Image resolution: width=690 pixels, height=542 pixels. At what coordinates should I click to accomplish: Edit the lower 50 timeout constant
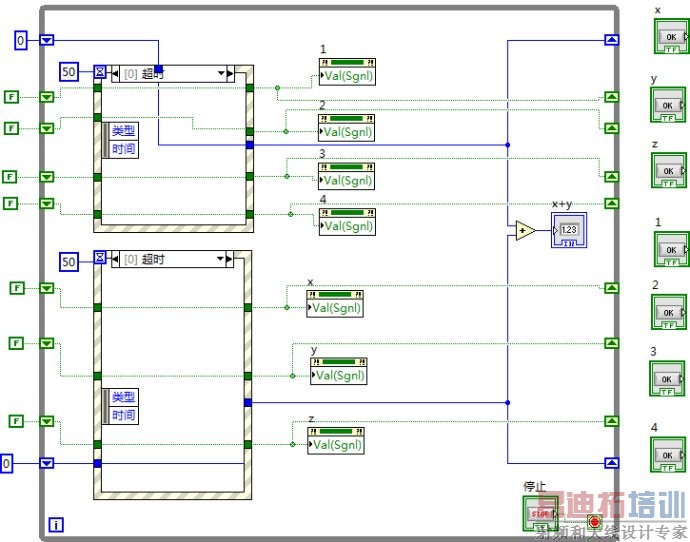[69, 262]
